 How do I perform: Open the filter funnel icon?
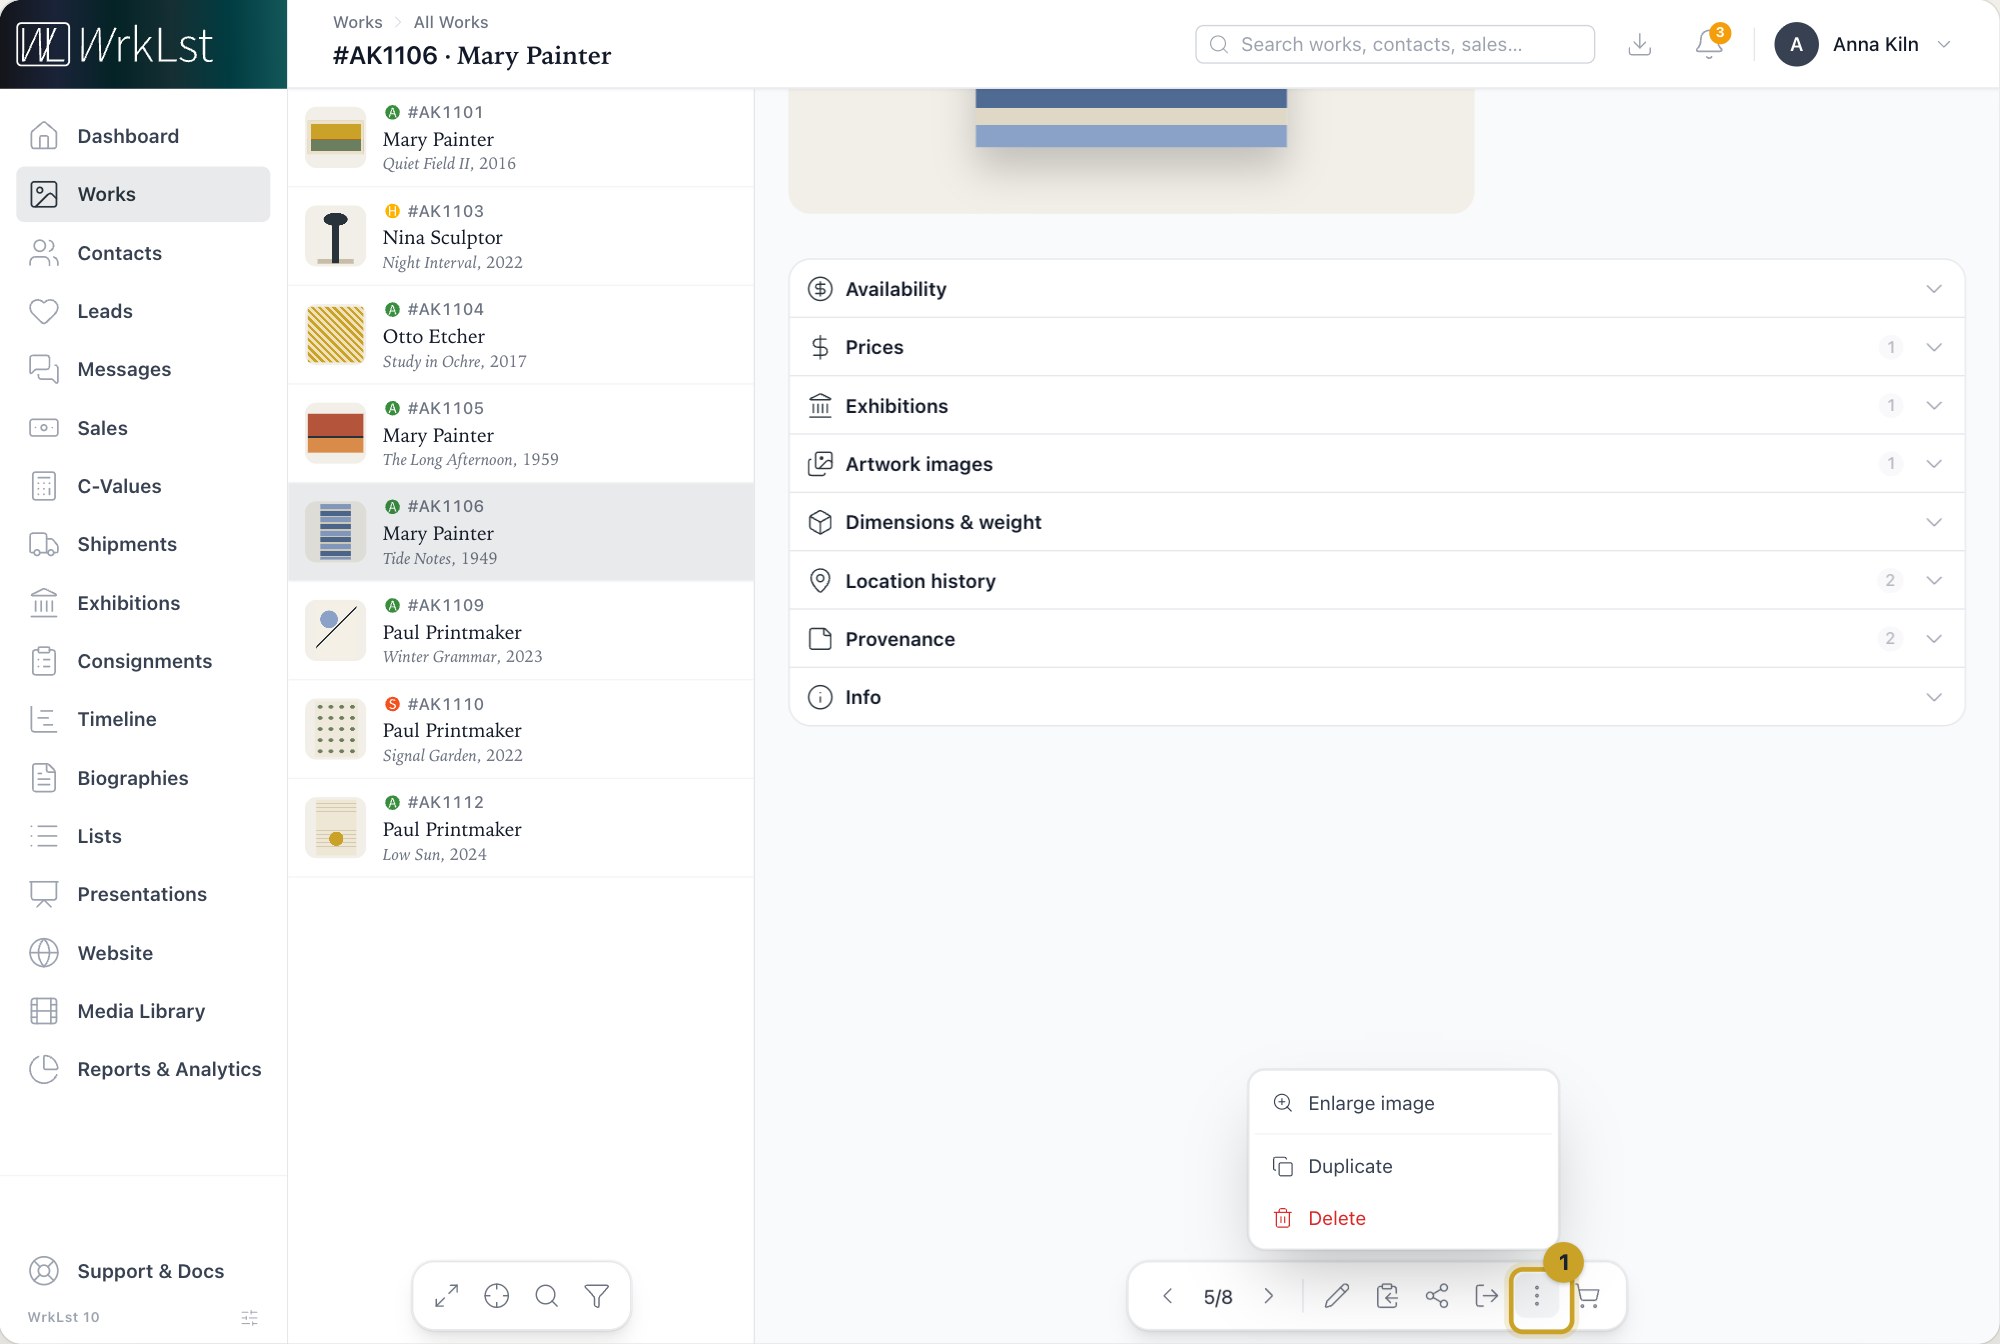(597, 1296)
